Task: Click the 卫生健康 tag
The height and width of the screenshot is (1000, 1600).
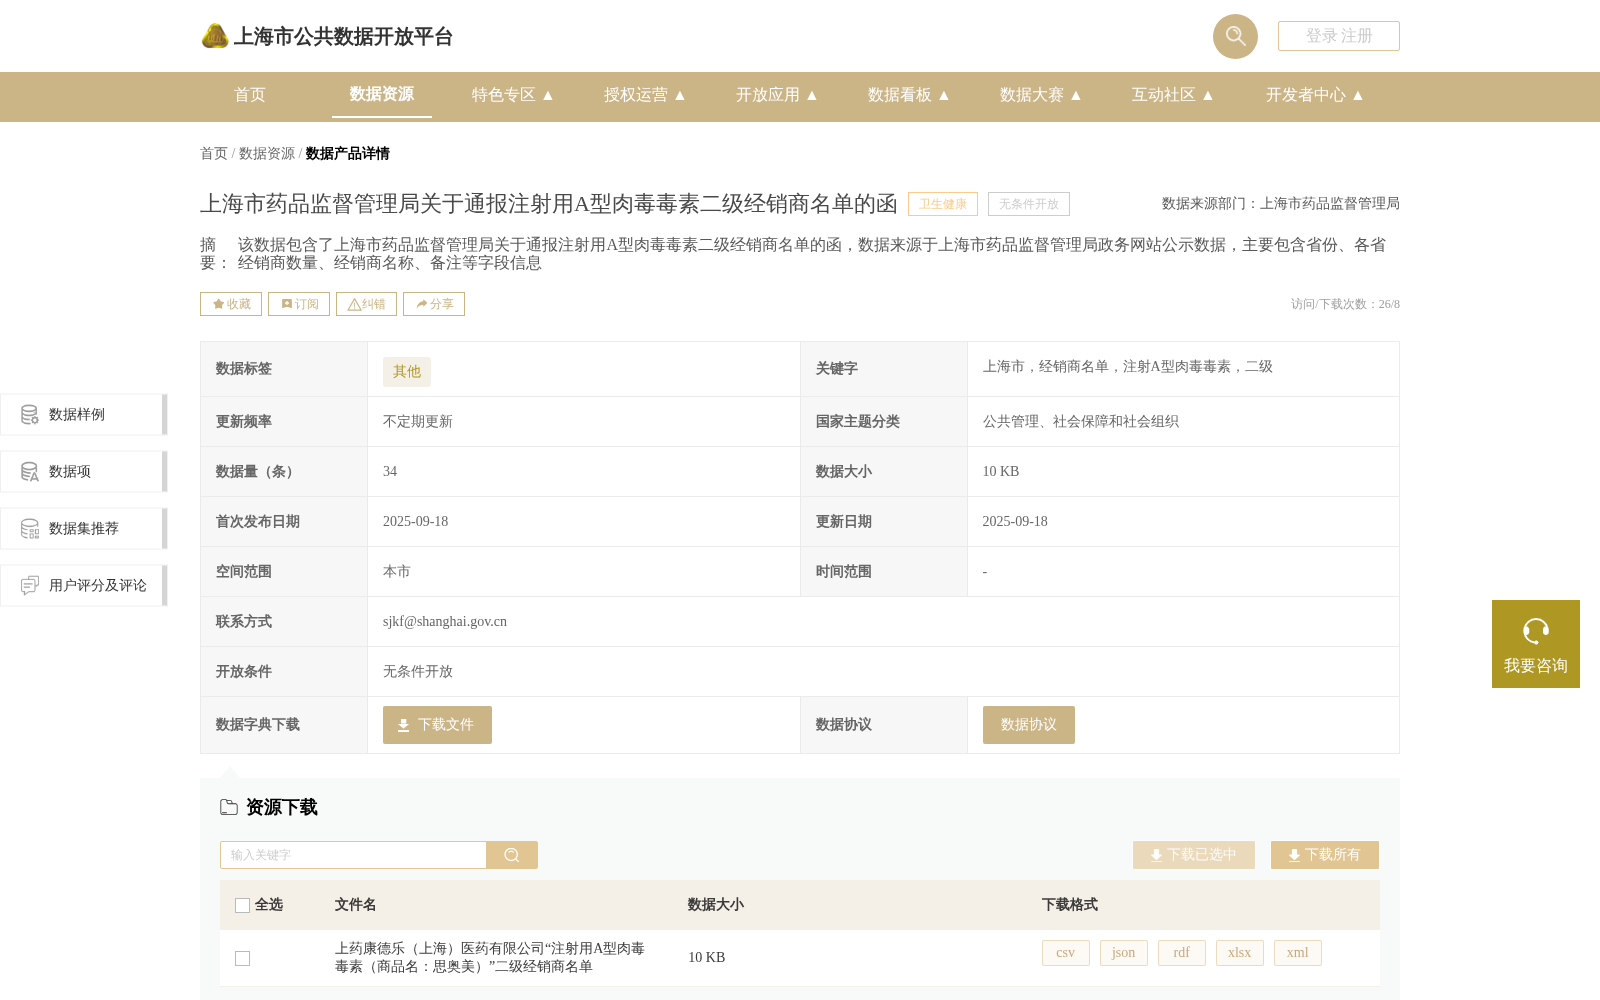Action: 943,204
